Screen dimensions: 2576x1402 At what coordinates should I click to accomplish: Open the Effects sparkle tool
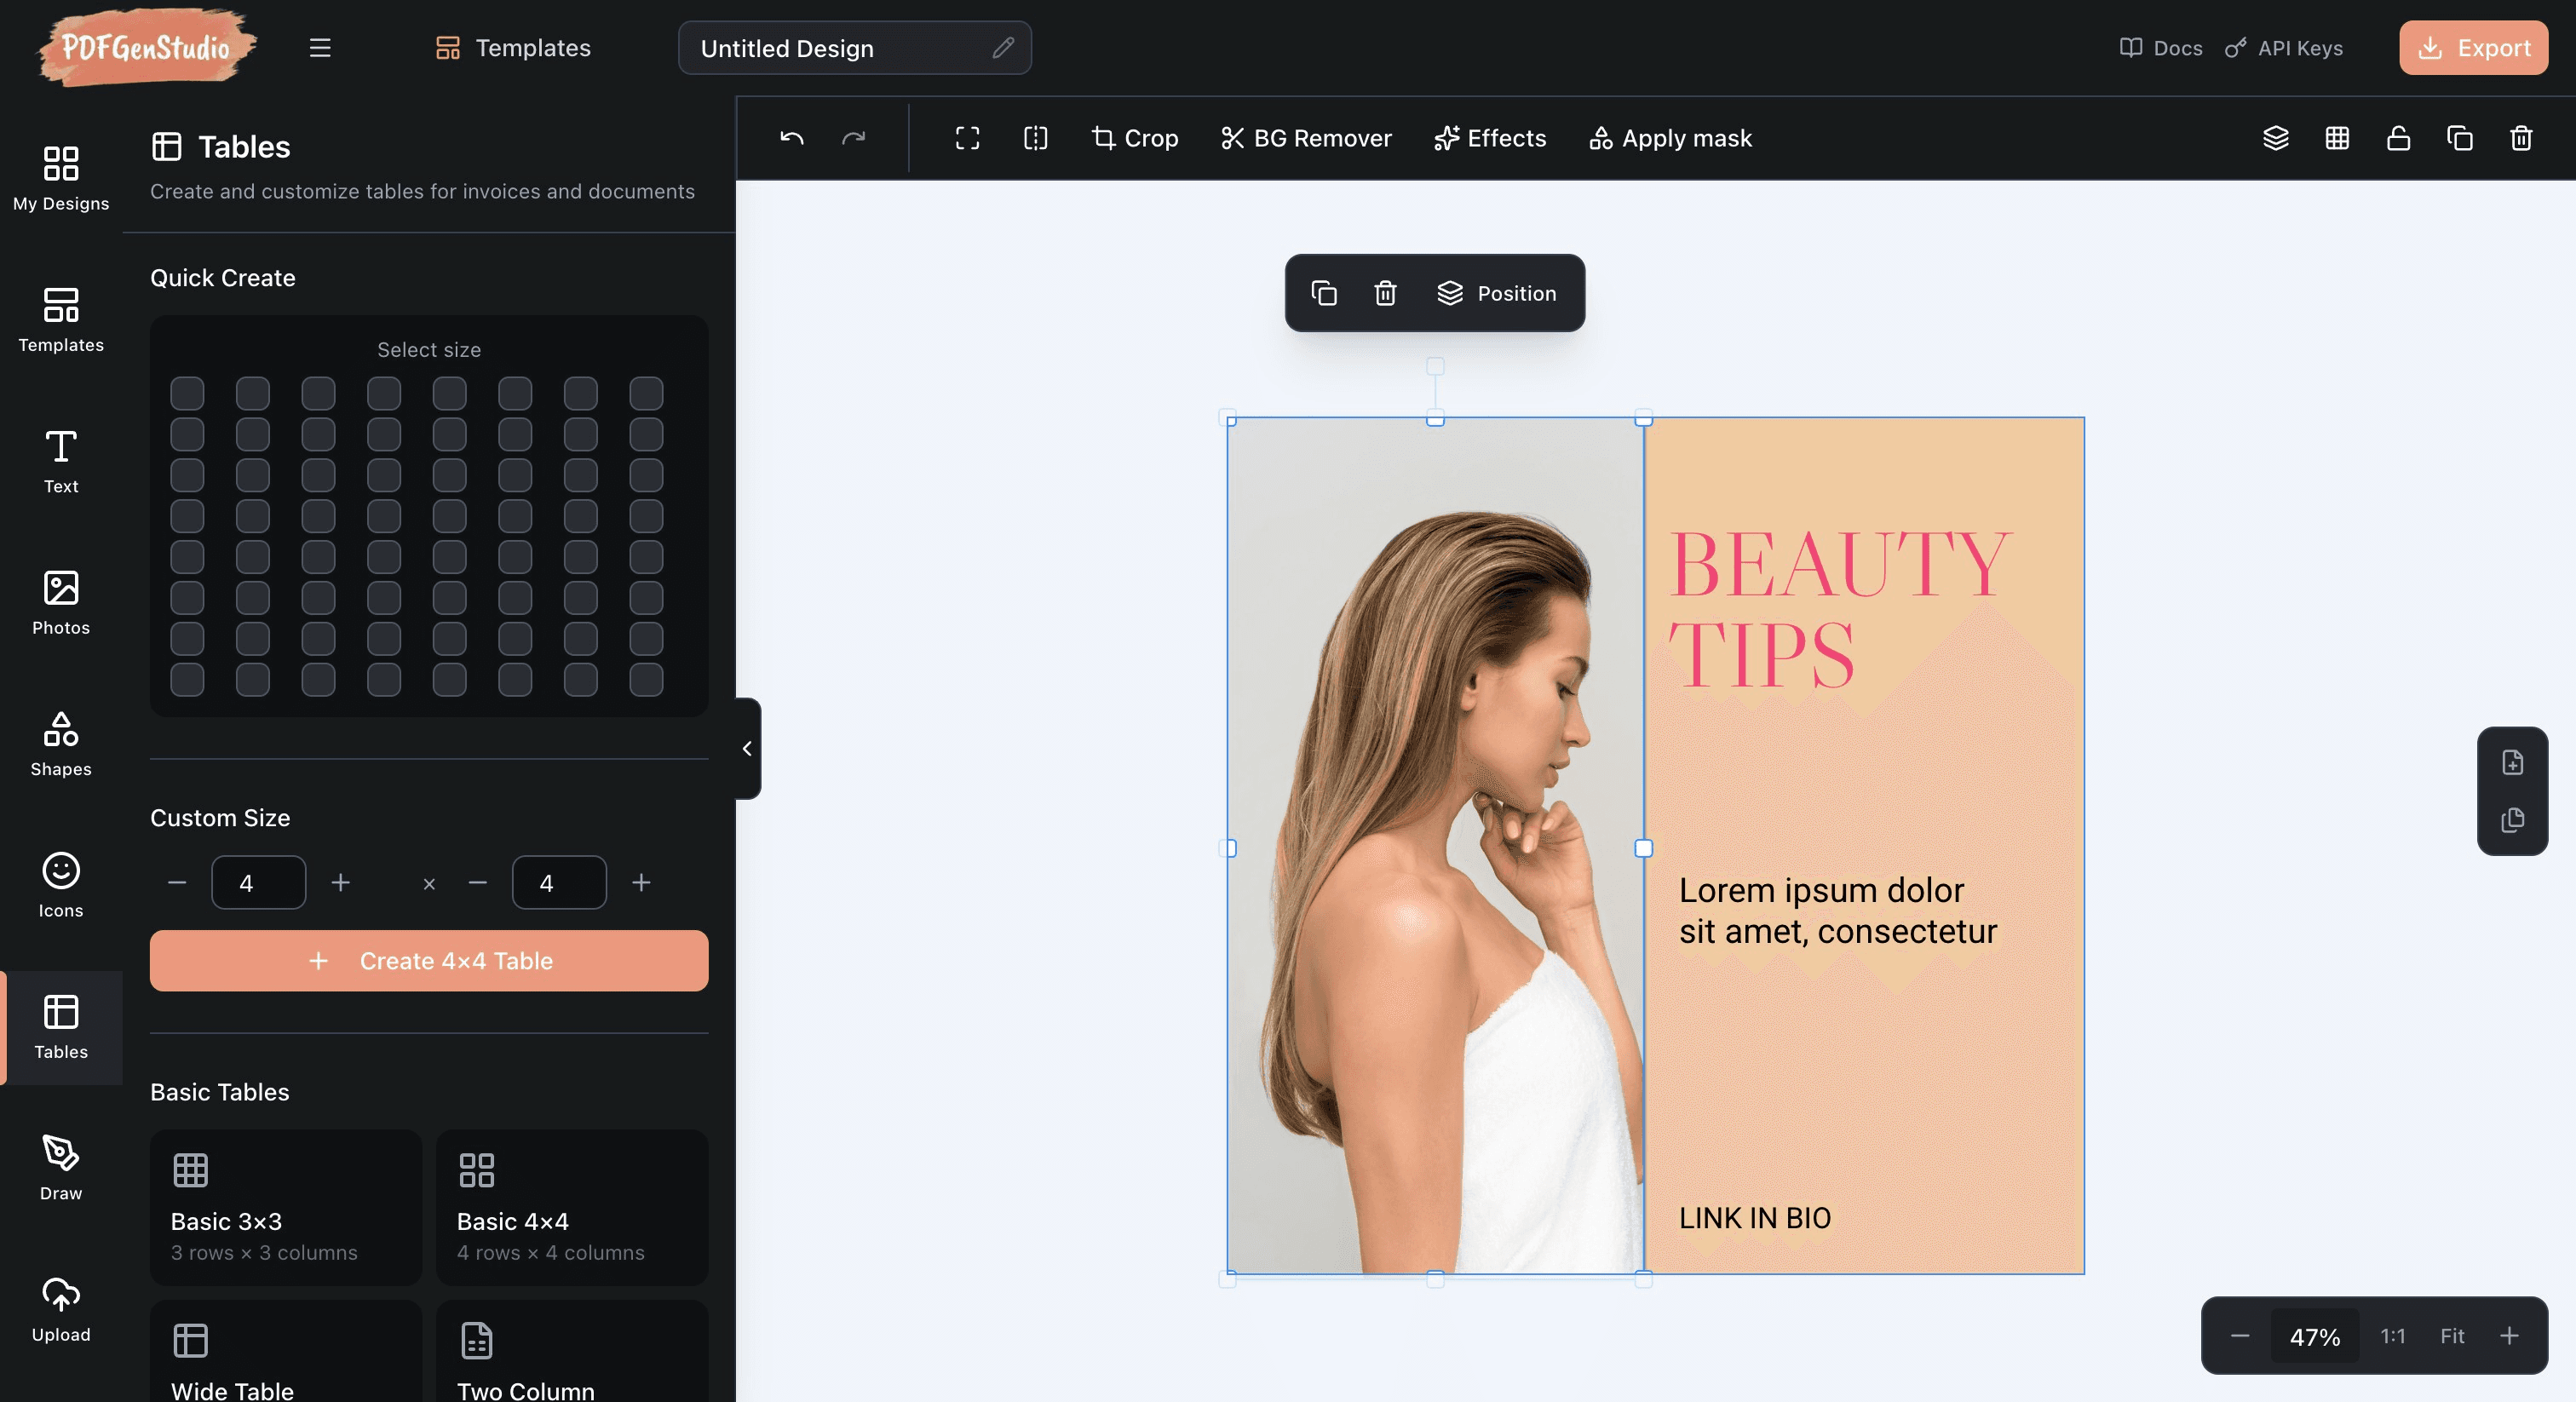pos(1489,138)
